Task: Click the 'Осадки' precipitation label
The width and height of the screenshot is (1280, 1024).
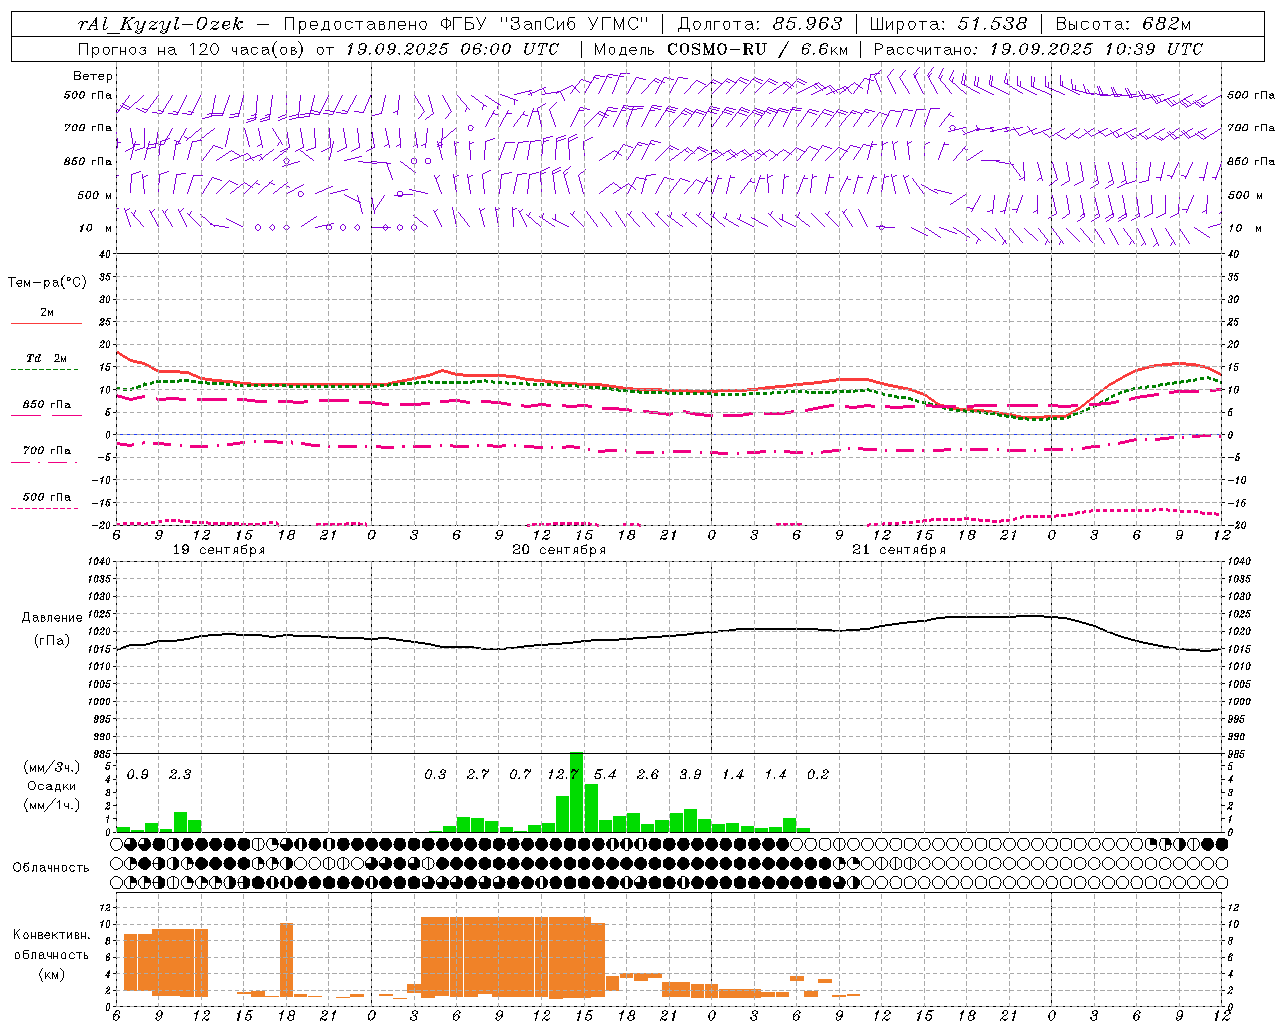Action: point(52,786)
